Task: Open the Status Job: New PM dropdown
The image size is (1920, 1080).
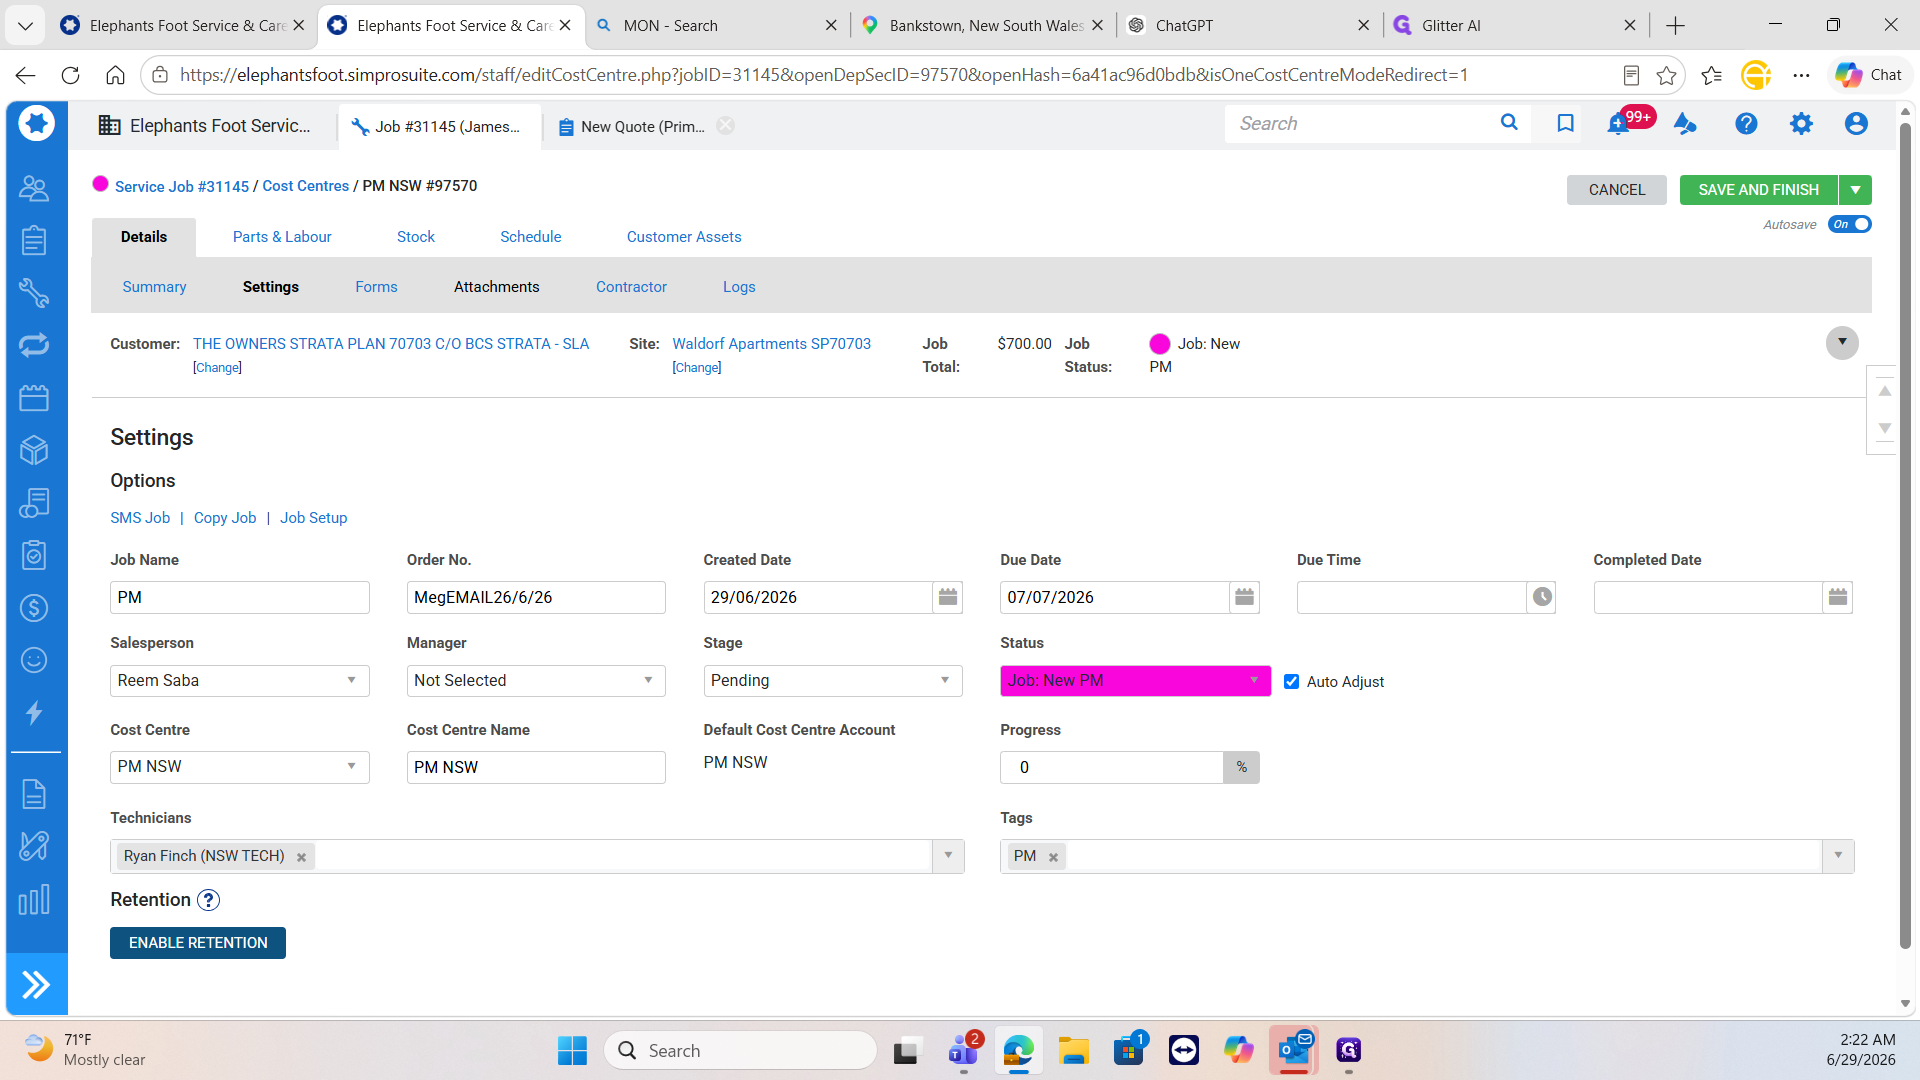Action: [x=1135, y=681]
